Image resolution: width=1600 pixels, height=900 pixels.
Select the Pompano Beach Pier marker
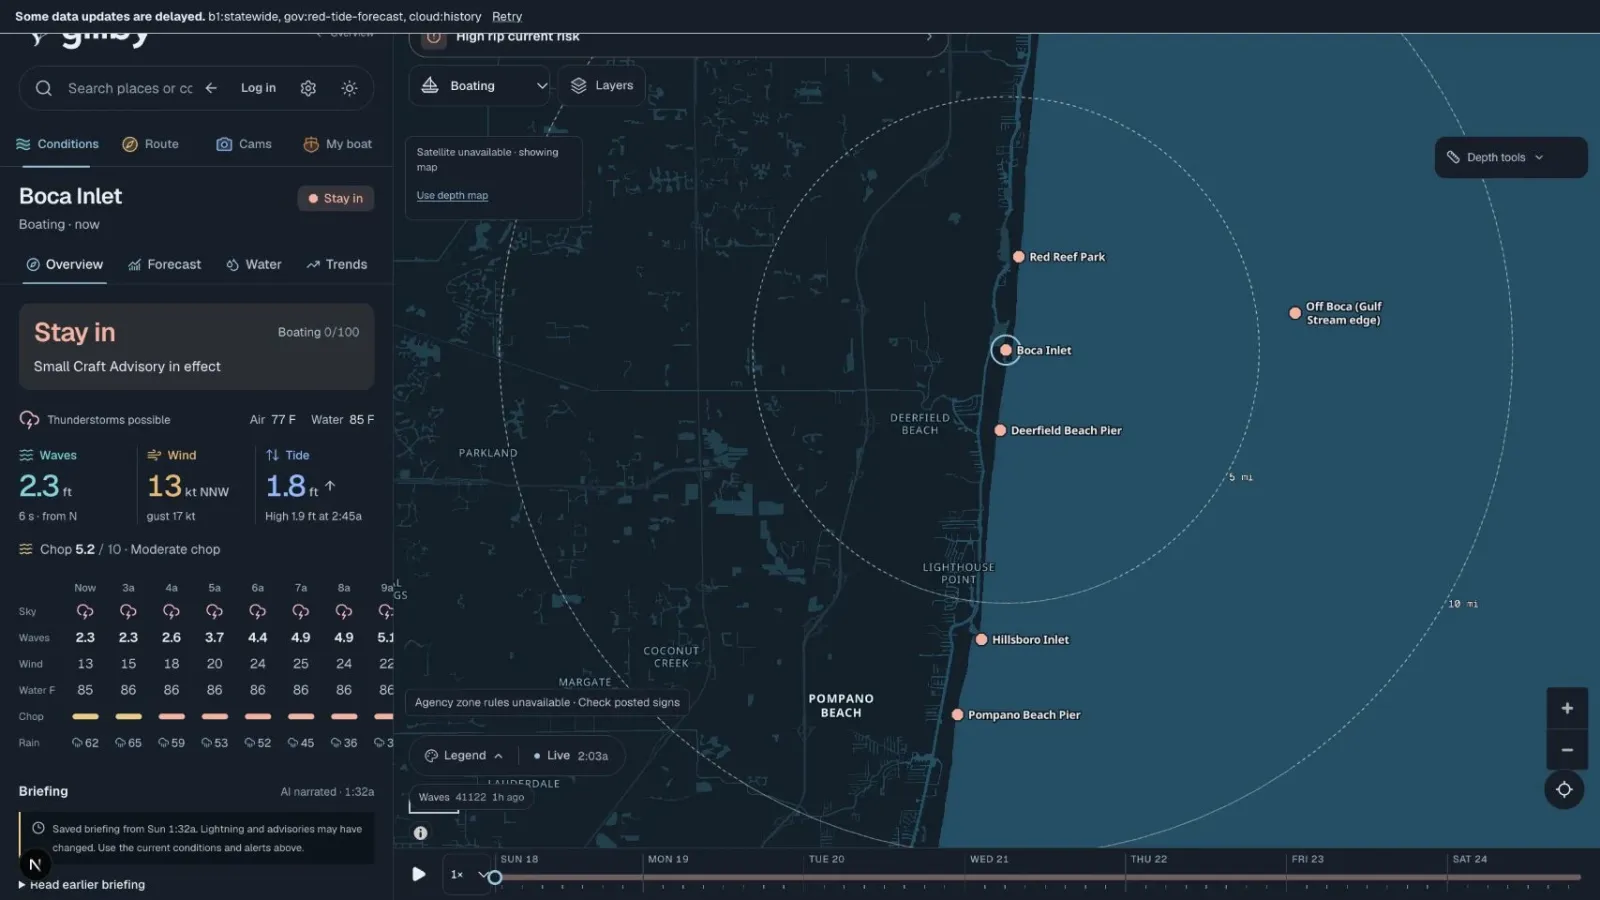957,715
